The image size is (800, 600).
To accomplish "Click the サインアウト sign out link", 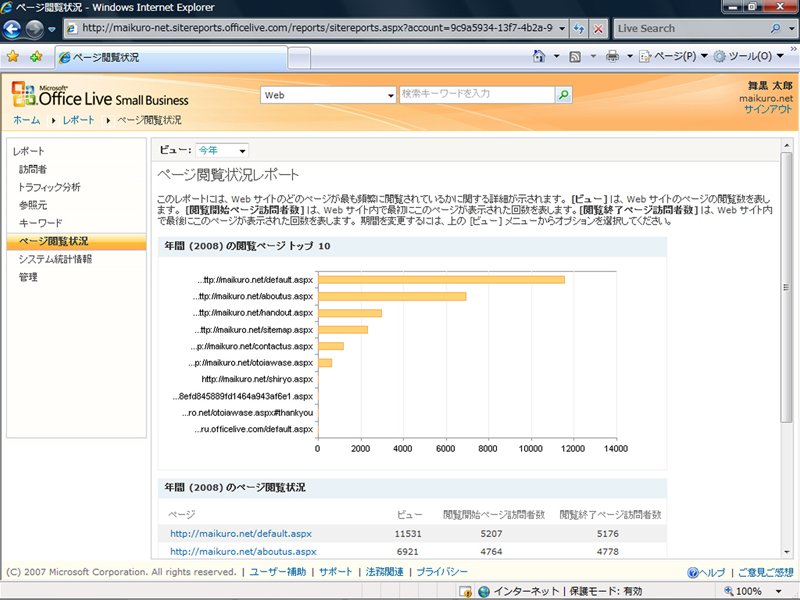I will pyautogui.click(x=768, y=109).
